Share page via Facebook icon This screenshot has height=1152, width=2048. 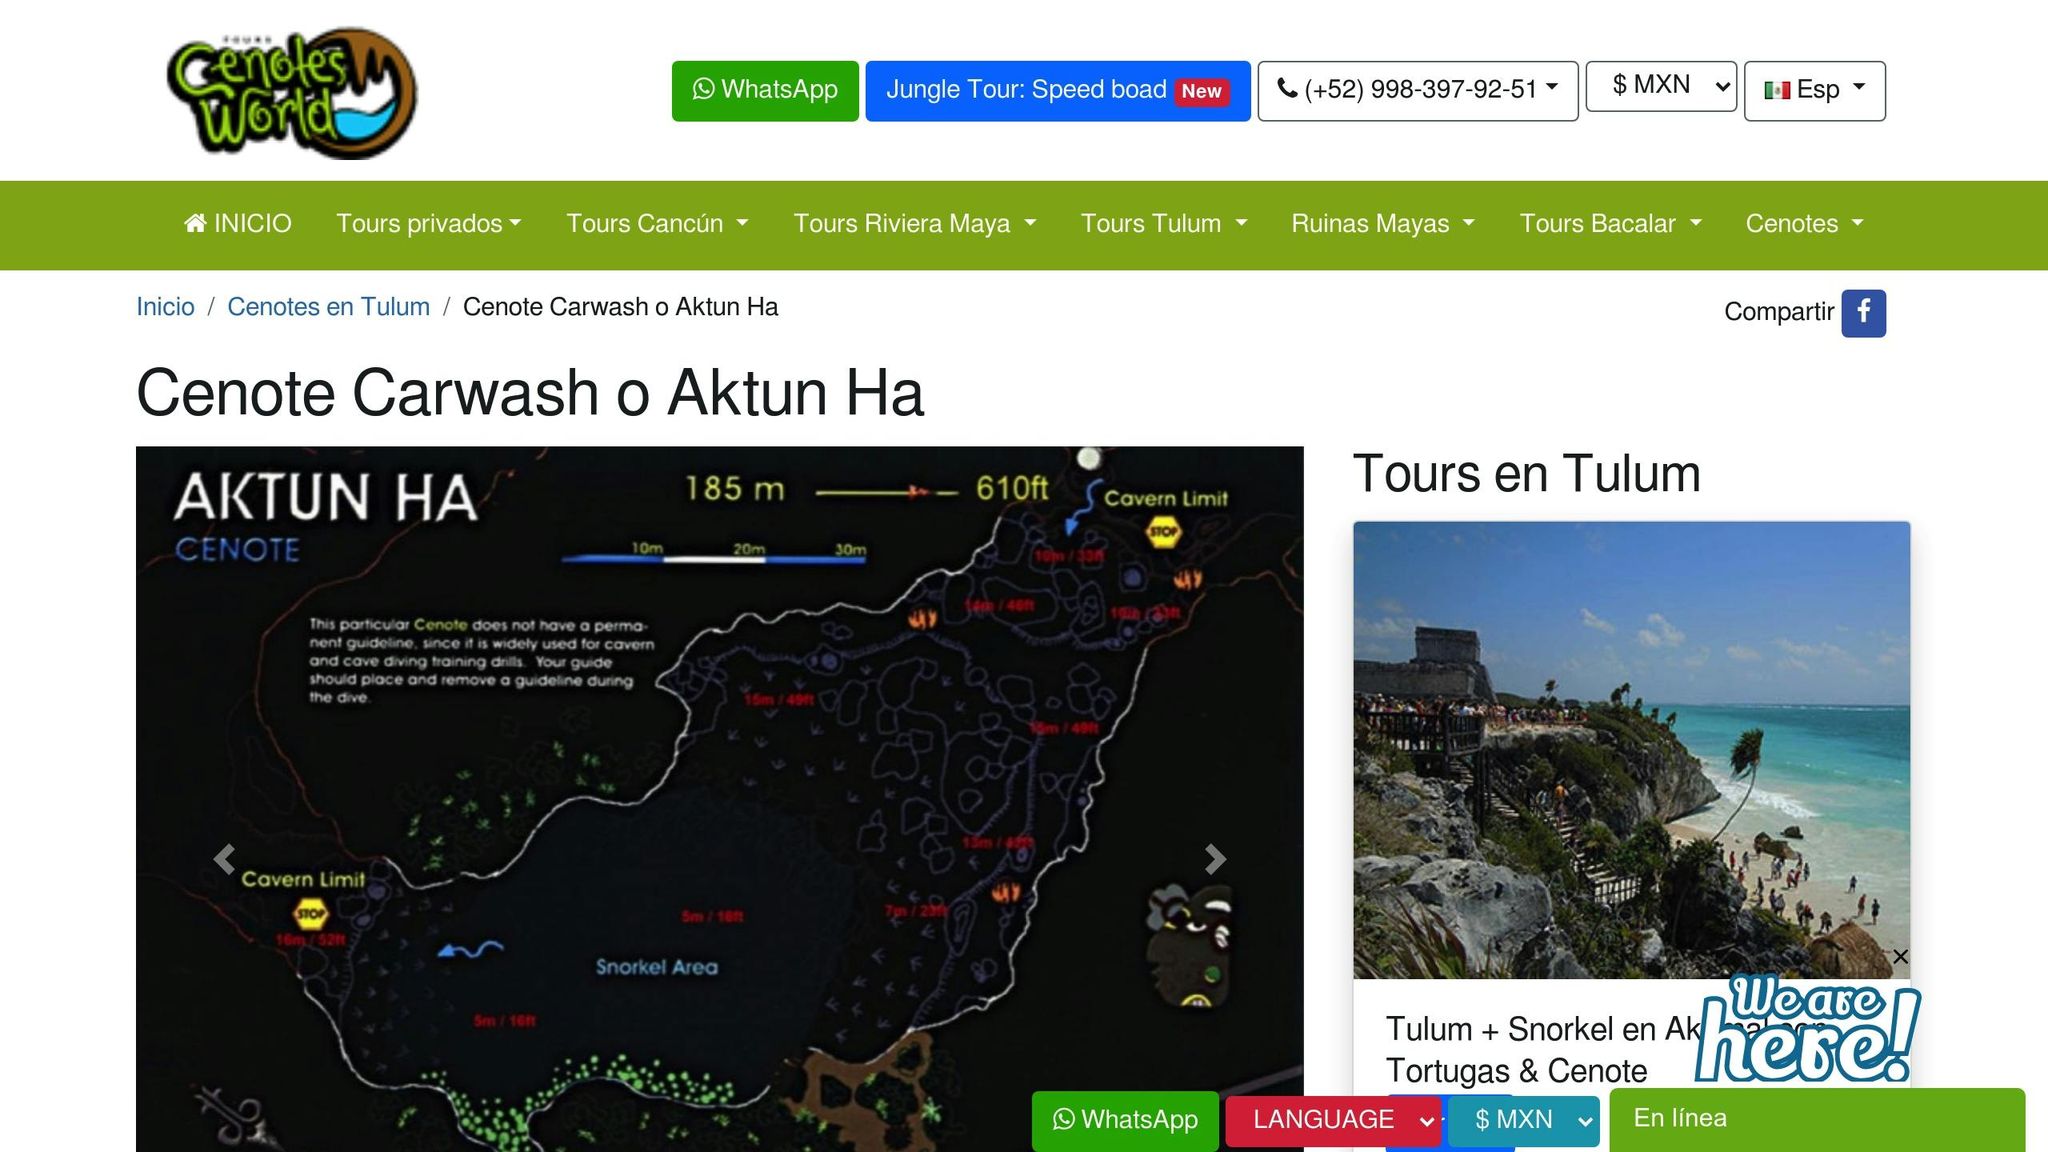tap(1863, 313)
